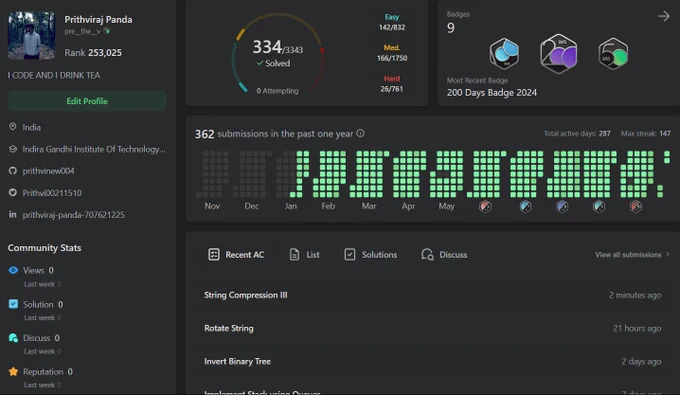
Task: Click the Feb month label in heatmap
Action: click(x=328, y=206)
